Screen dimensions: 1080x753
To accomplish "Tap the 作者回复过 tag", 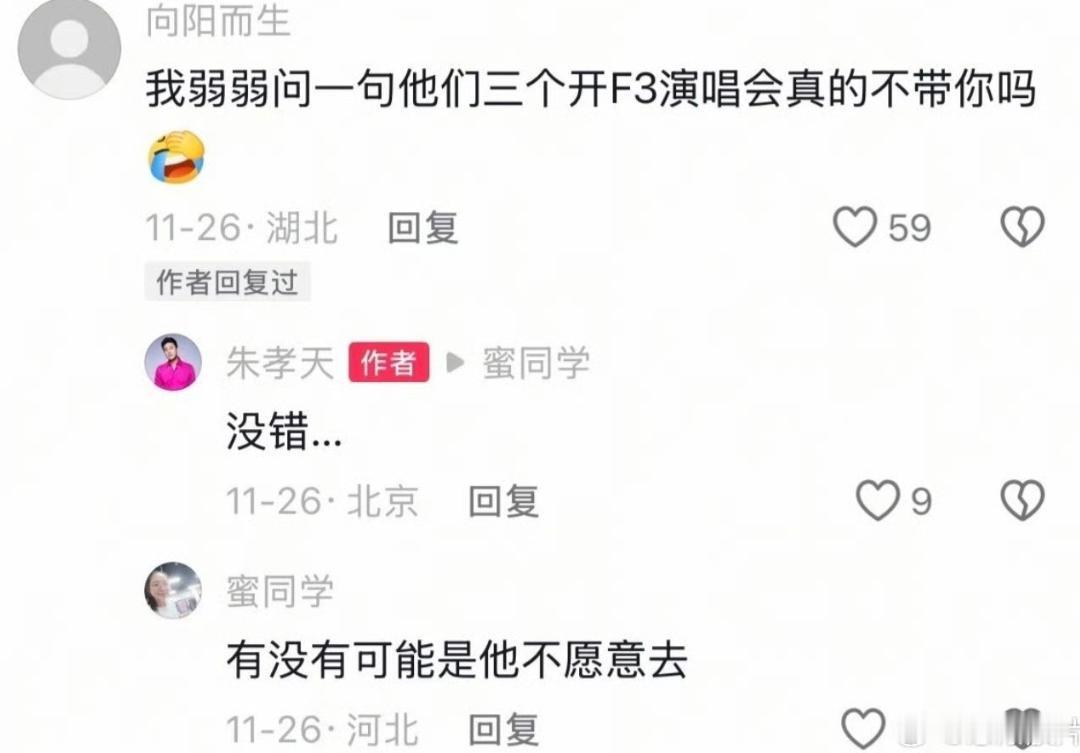I will tap(227, 282).
